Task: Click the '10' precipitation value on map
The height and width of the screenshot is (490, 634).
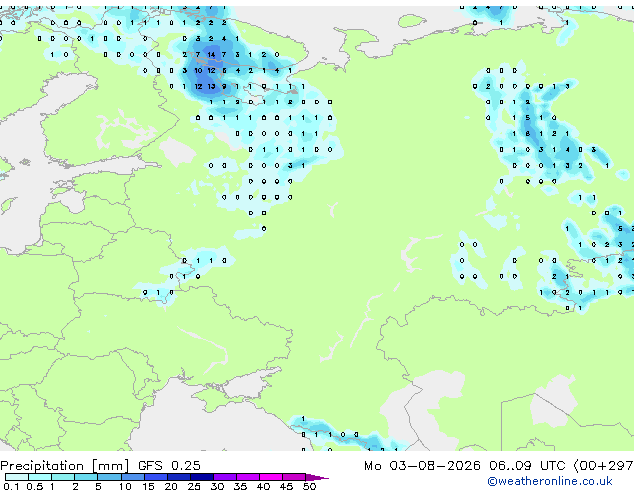Action: [x=198, y=70]
